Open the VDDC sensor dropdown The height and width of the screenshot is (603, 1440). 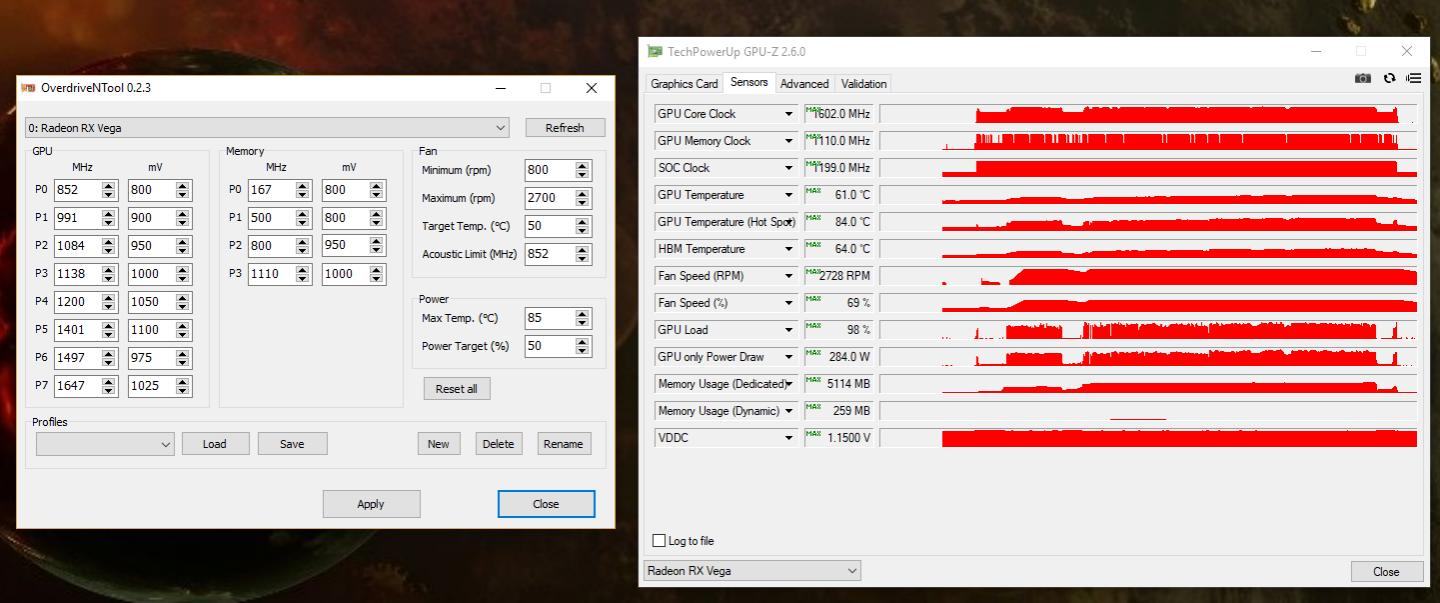pyautogui.click(x=788, y=438)
